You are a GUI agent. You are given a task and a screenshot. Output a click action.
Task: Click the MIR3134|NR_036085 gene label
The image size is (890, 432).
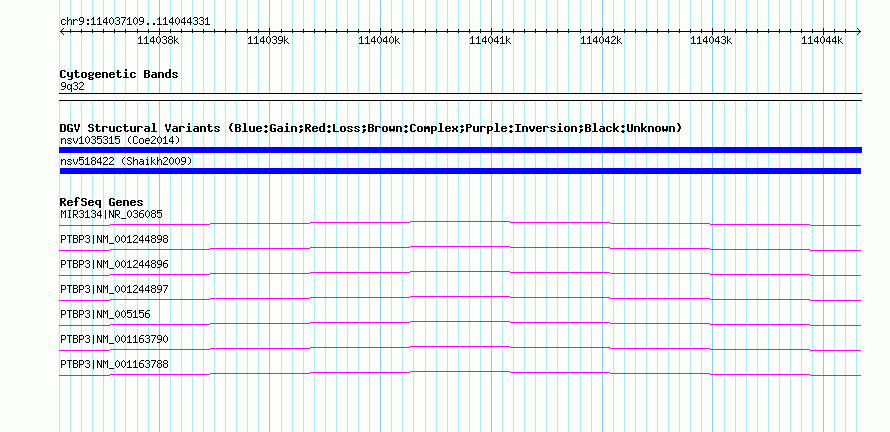tap(111, 215)
